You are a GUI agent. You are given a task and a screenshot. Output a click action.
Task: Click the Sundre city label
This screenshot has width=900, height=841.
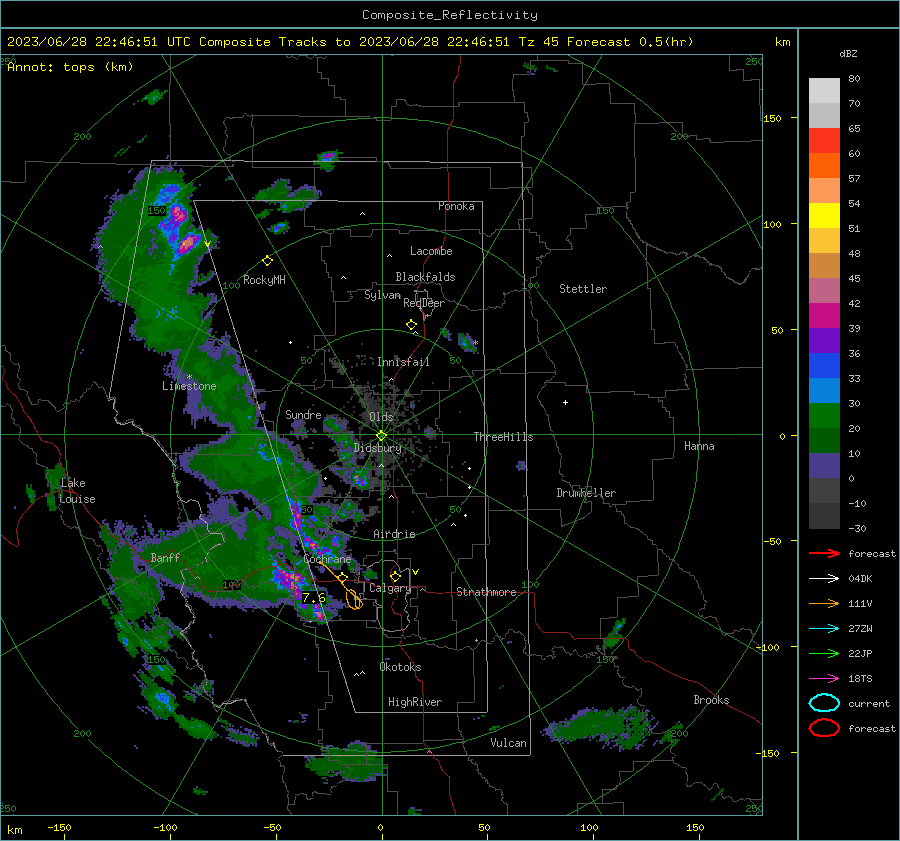303,414
